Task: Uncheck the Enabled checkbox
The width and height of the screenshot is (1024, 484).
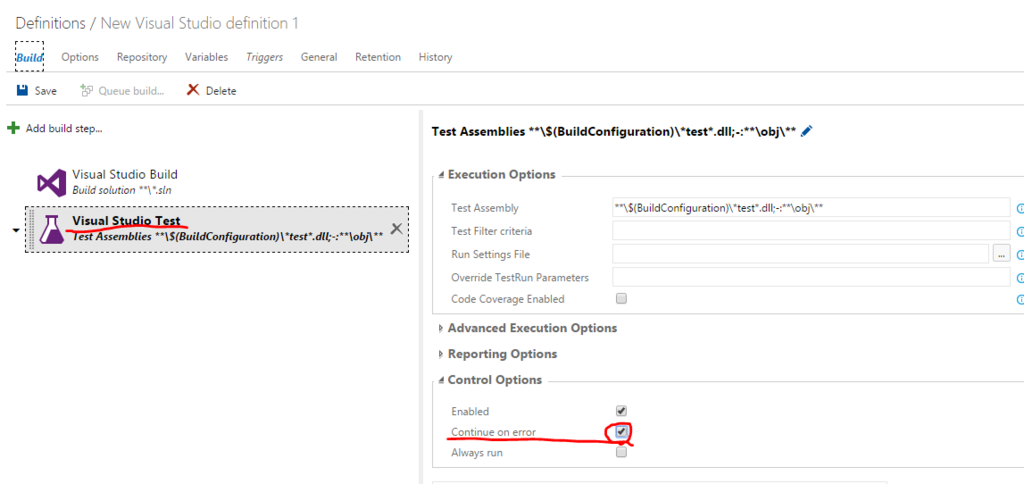Action: 621,411
